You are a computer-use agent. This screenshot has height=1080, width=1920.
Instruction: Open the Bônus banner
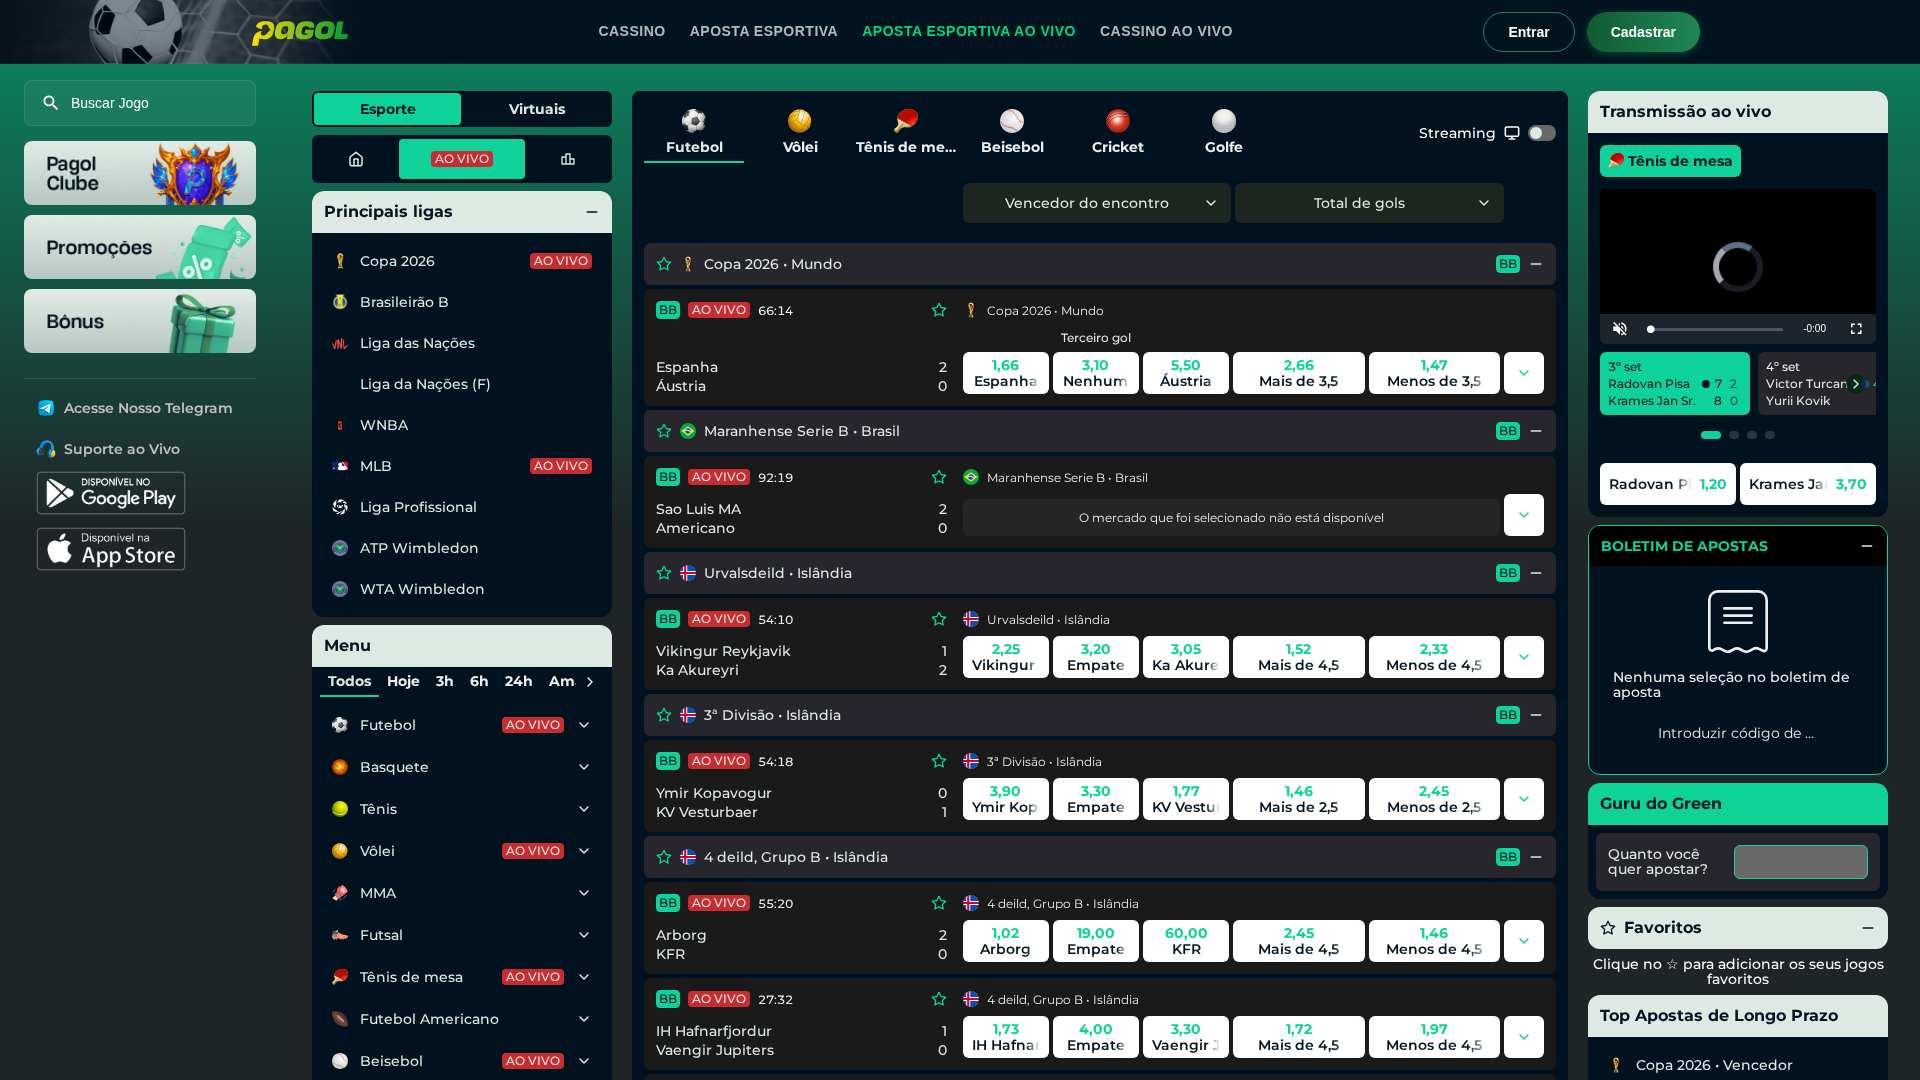(140, 321)
